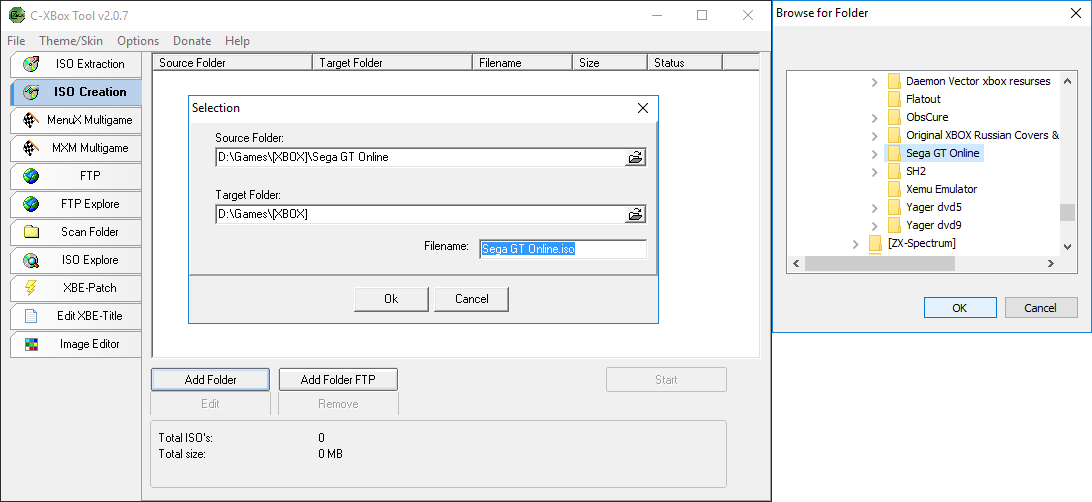Expand the [ZX-Spectrum] folder
This screenshot has width=1092, height=502.
(857, 244)
